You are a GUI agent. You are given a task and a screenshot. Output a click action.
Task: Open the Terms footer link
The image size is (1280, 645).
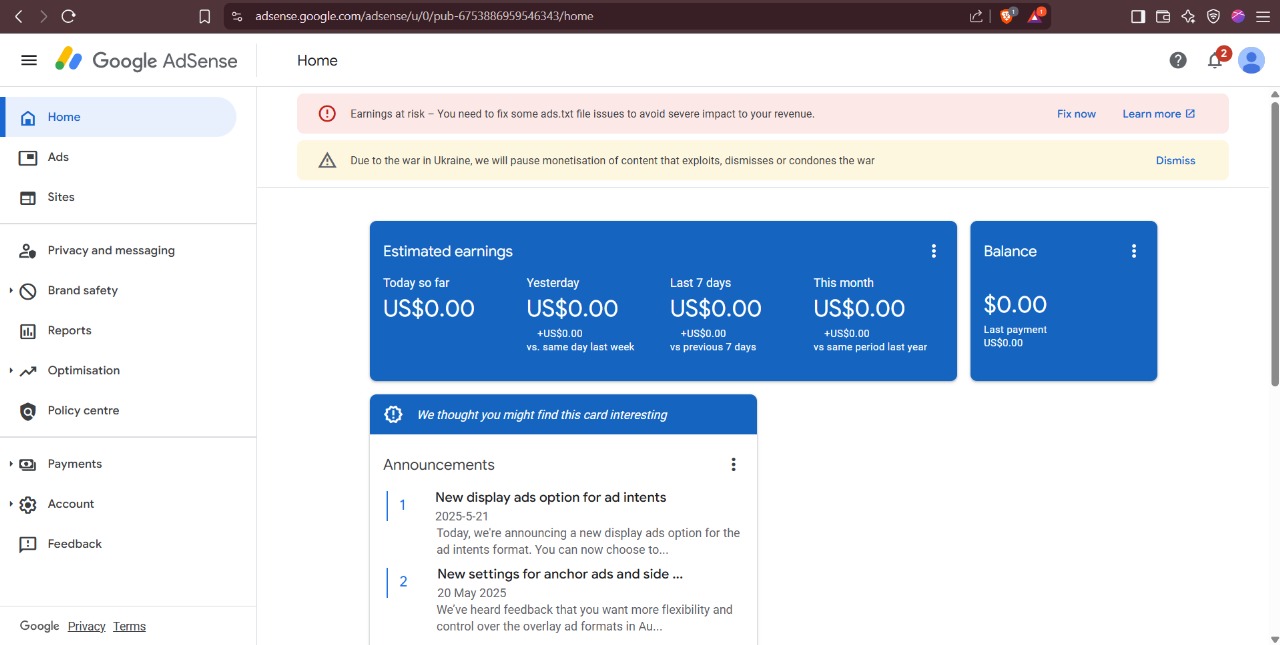coord(129,626)
